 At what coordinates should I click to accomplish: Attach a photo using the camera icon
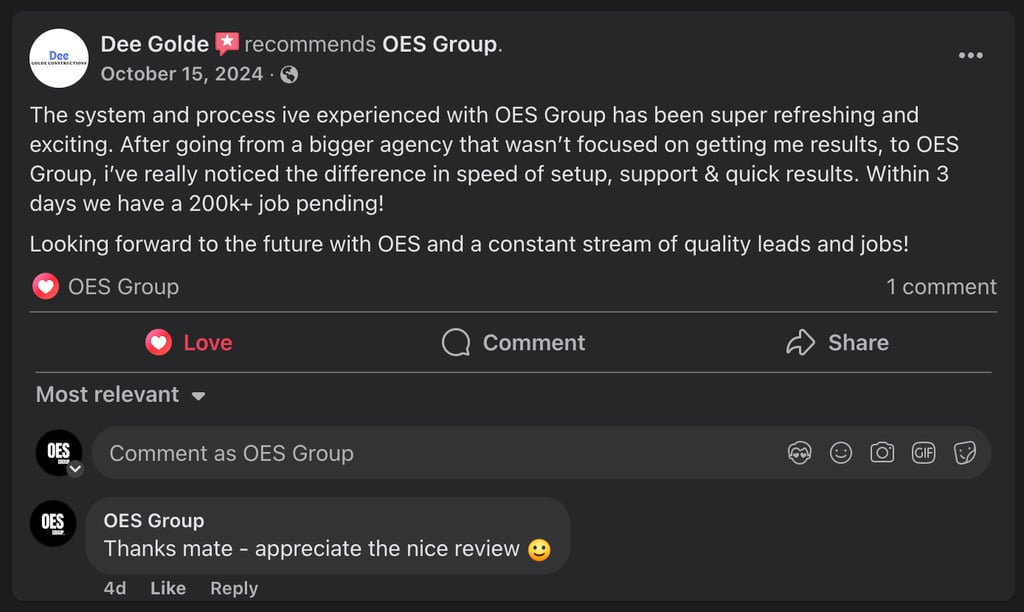coord(882,453)
